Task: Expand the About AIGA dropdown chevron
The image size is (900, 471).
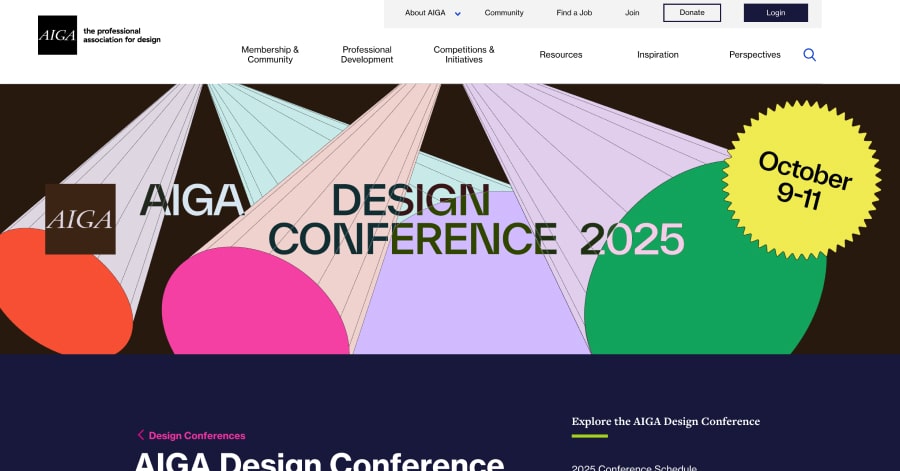Action: (457, 13)
